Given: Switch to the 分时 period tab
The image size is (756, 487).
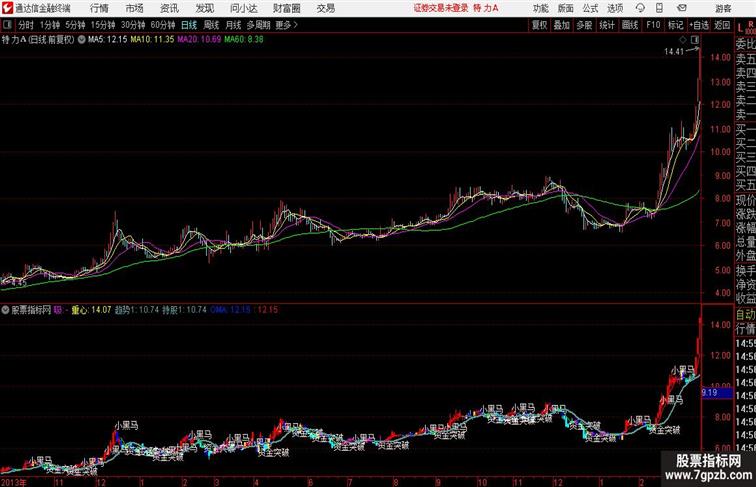Looking at the screenshot, I should tap(26, 25).
